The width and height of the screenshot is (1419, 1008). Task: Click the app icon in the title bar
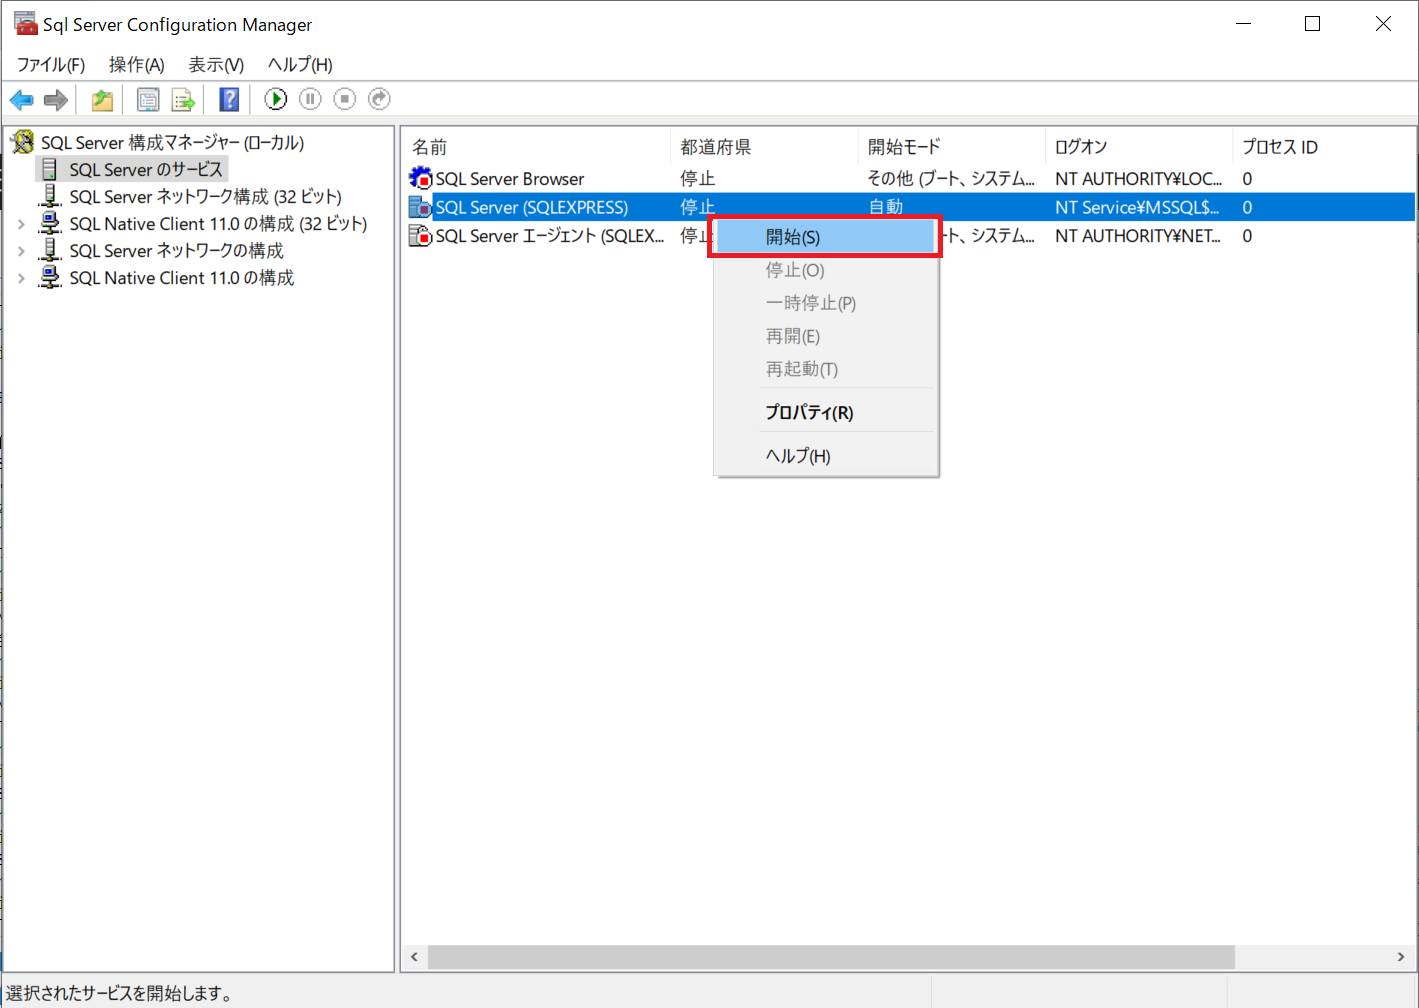[25, 24]
